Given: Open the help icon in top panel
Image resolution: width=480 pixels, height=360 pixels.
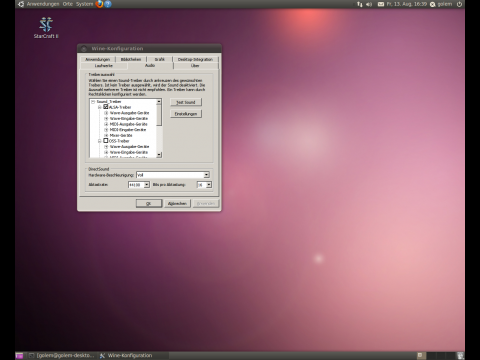Looking at the screenshot, I should 108,4.
